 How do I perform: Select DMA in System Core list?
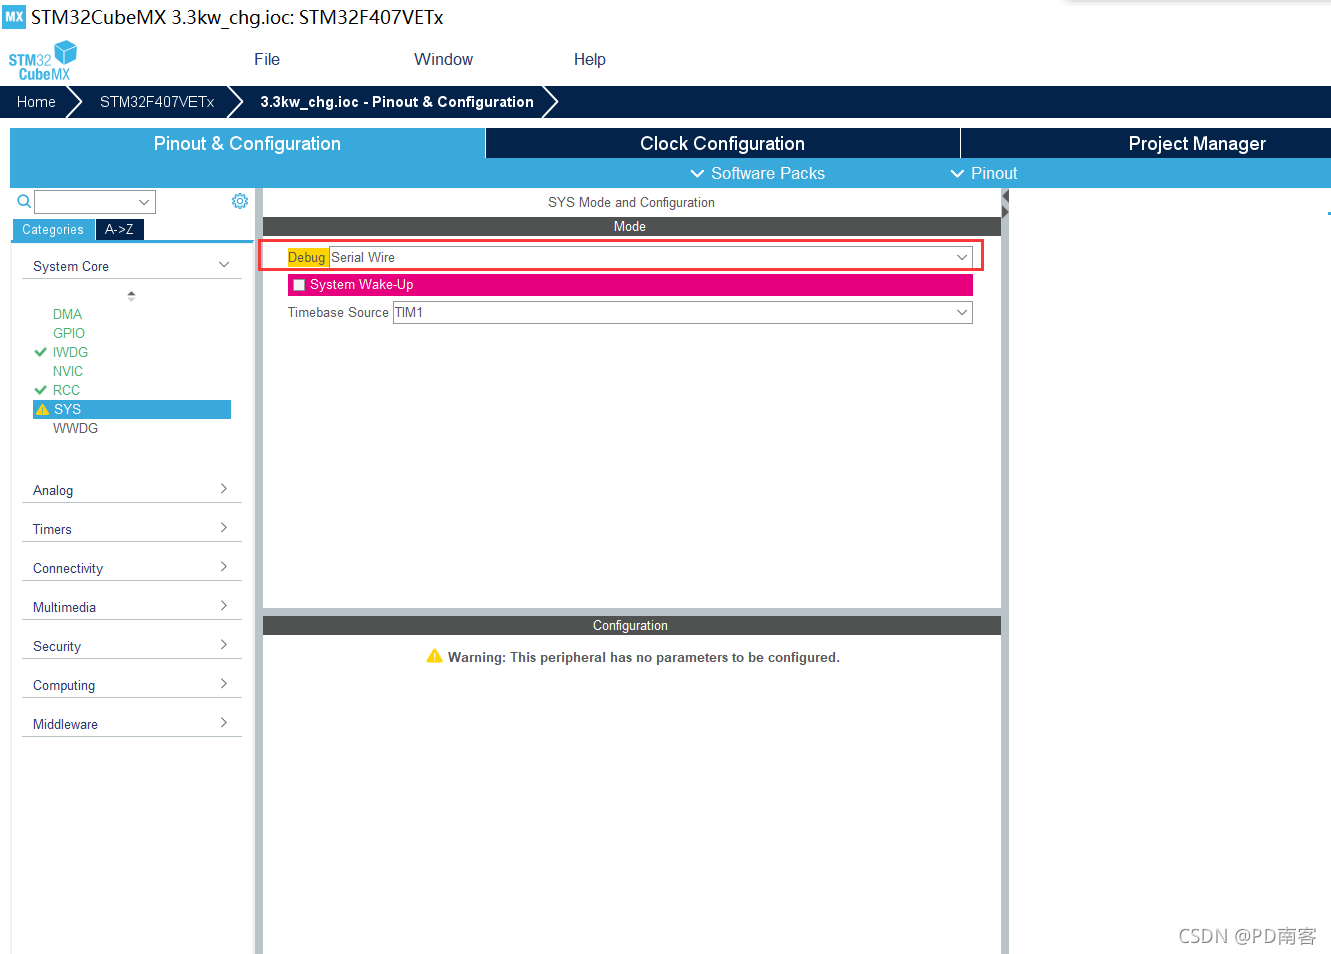pos(67,314)
